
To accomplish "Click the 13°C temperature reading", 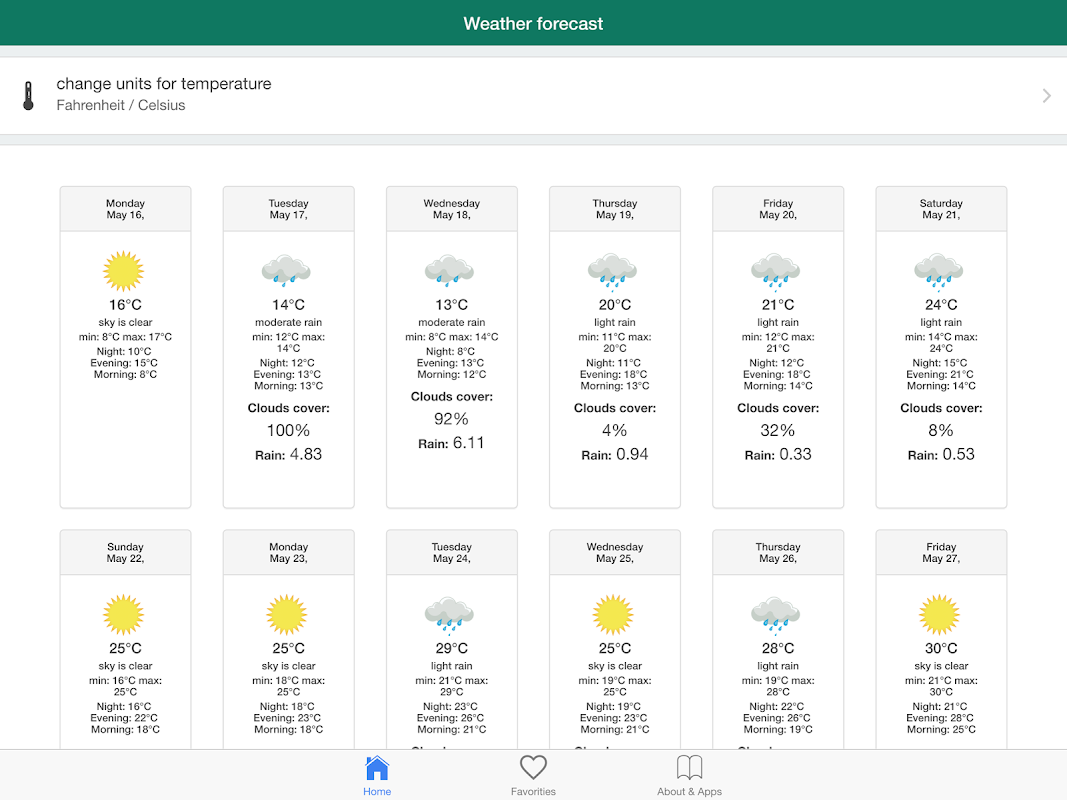I will click(x=452, y=305).
